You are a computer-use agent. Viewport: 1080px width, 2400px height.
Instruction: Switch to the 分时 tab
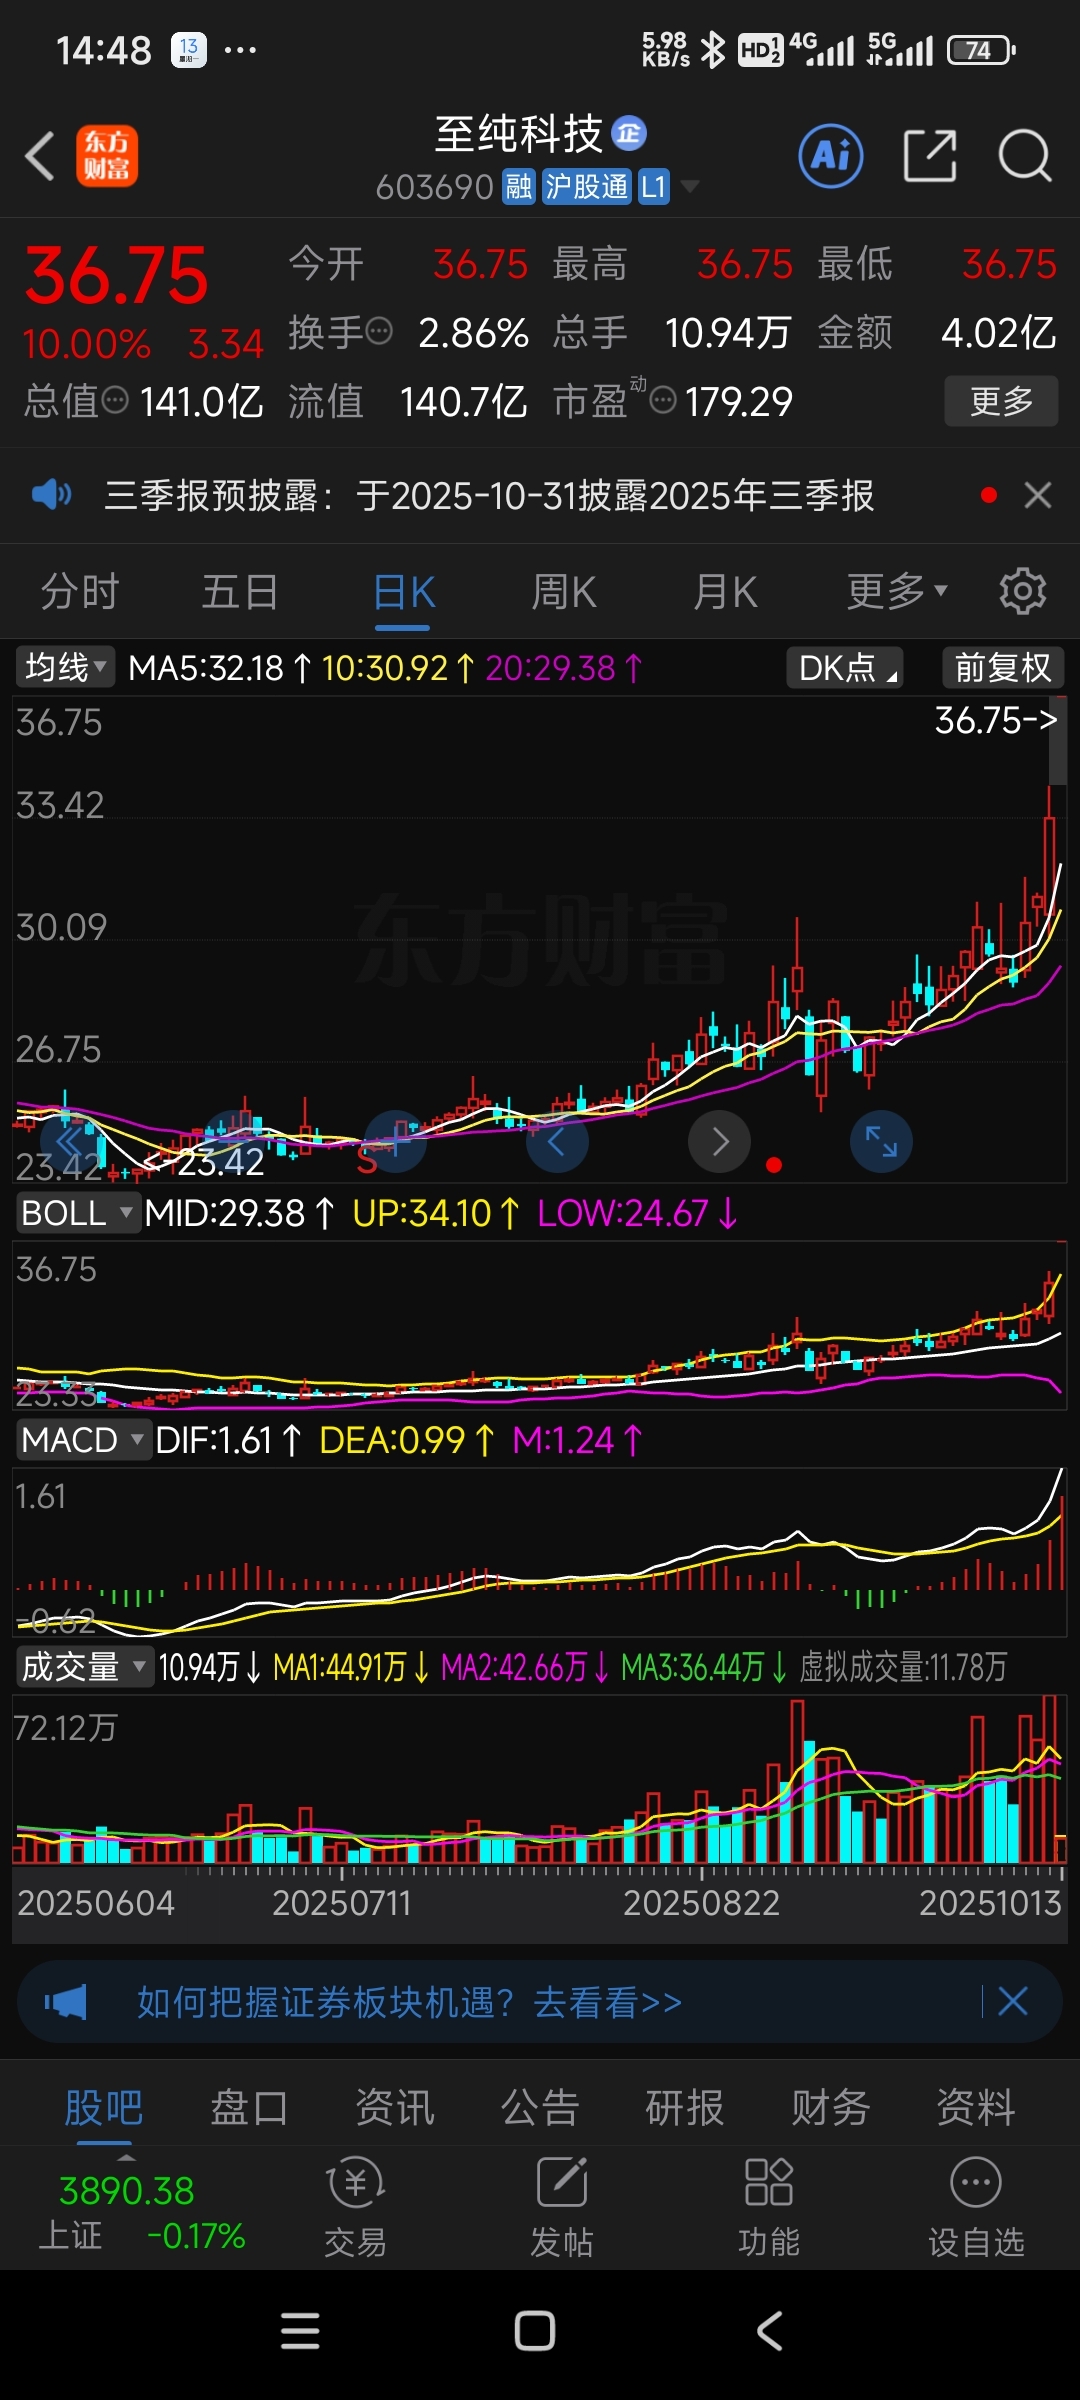(x=80, y=592)
